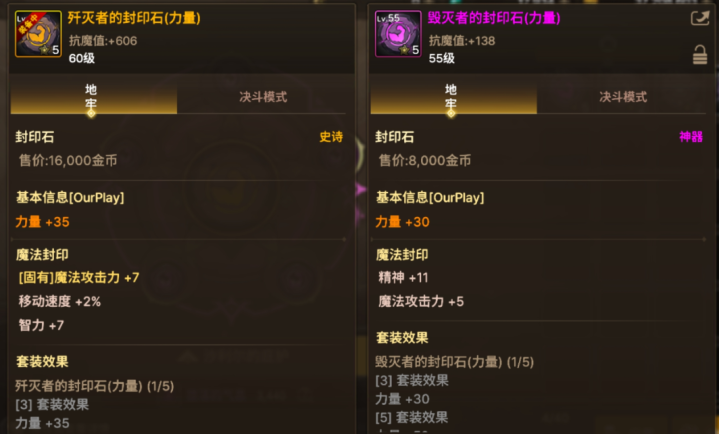This screenshot has width=719, height=434.
Task: Click the 毁灭者的封印石 item icon
Action: (x=398, y=34)
